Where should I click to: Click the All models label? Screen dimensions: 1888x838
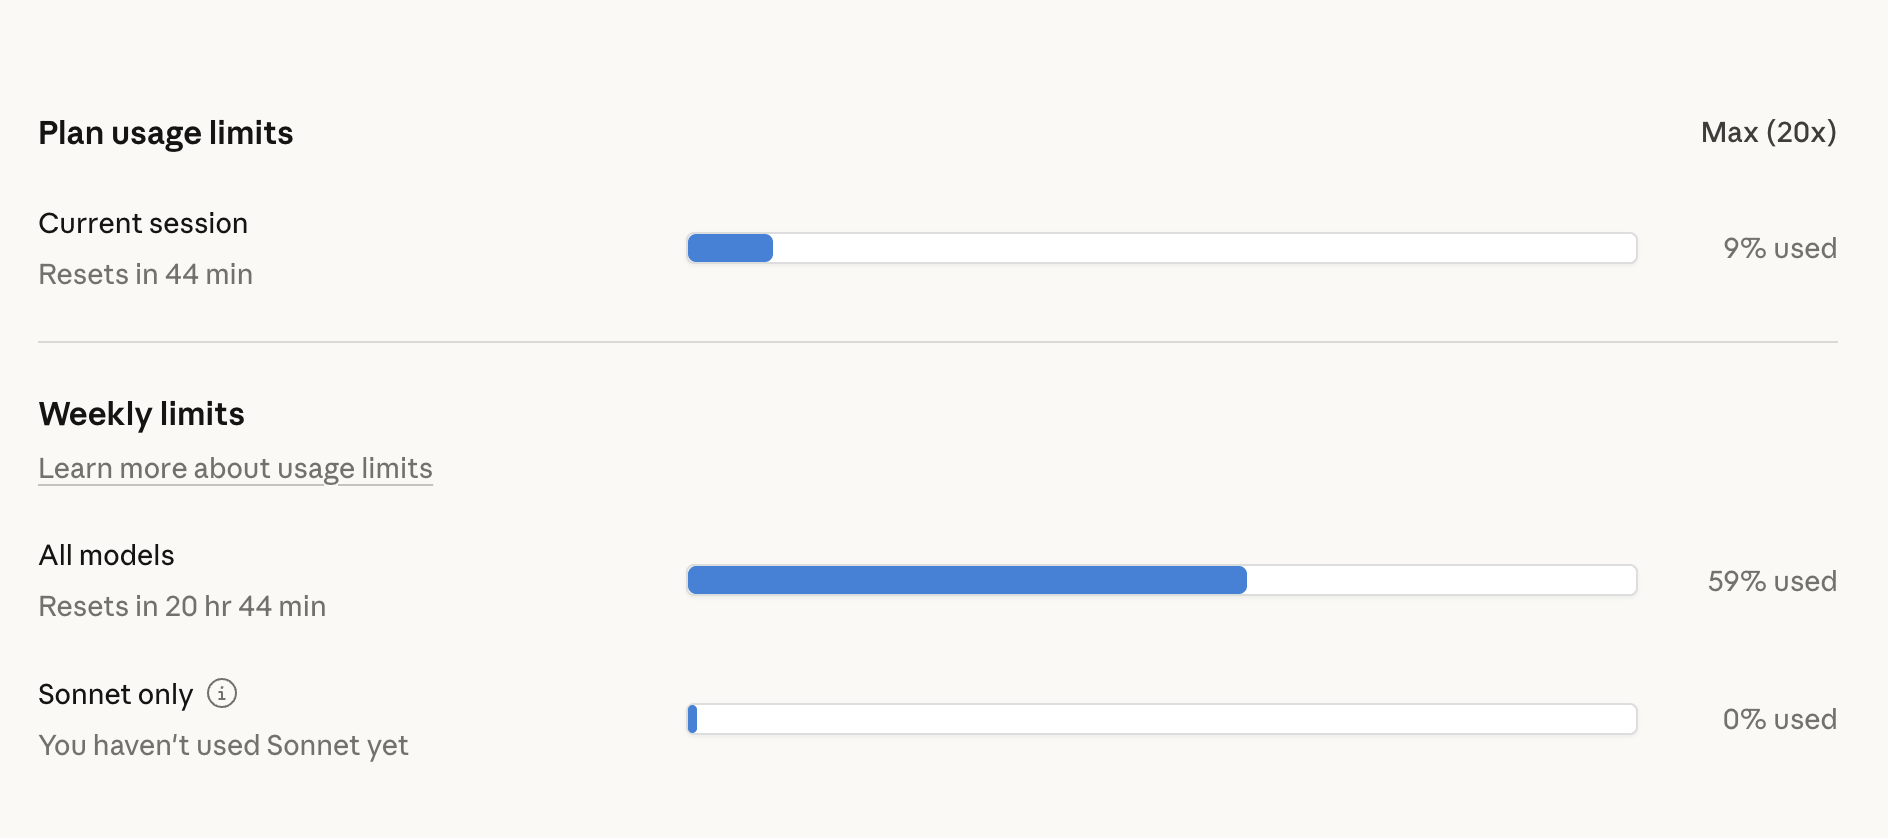pos(106,555)
